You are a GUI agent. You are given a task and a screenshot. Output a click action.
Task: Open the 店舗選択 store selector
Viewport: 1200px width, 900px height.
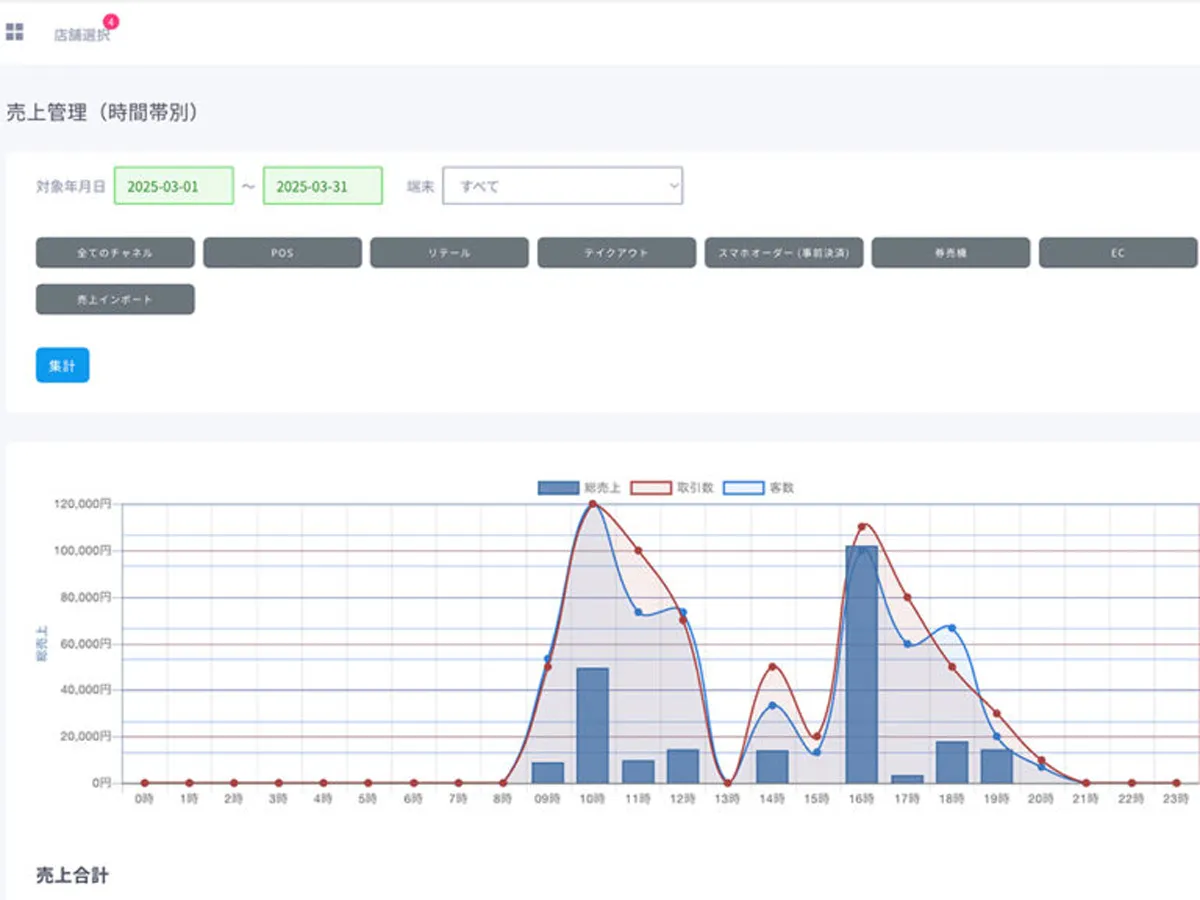(x=81, y=35)
